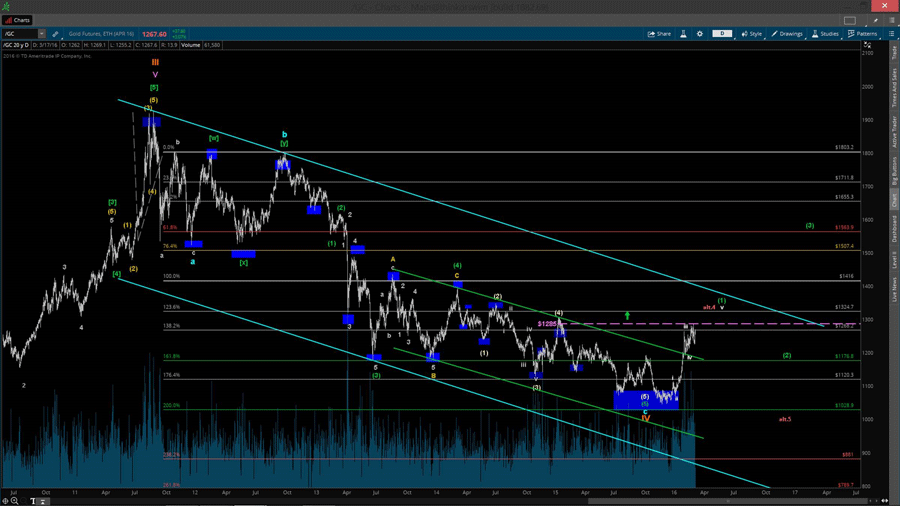Click the link icon next to symbol box
The height and width of the screenshot is (506, 900).
tap(55, 34)
